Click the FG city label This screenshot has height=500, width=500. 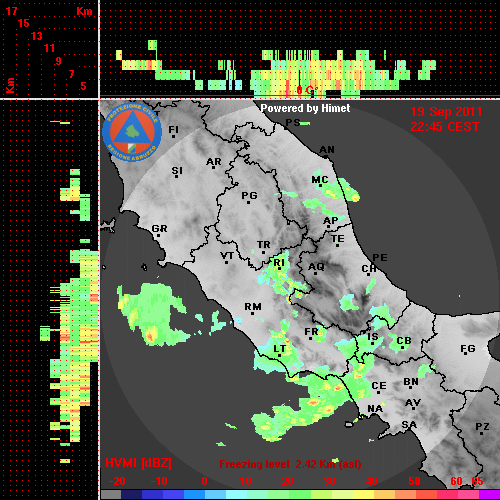pyautogui.click(x=468, y=349)
